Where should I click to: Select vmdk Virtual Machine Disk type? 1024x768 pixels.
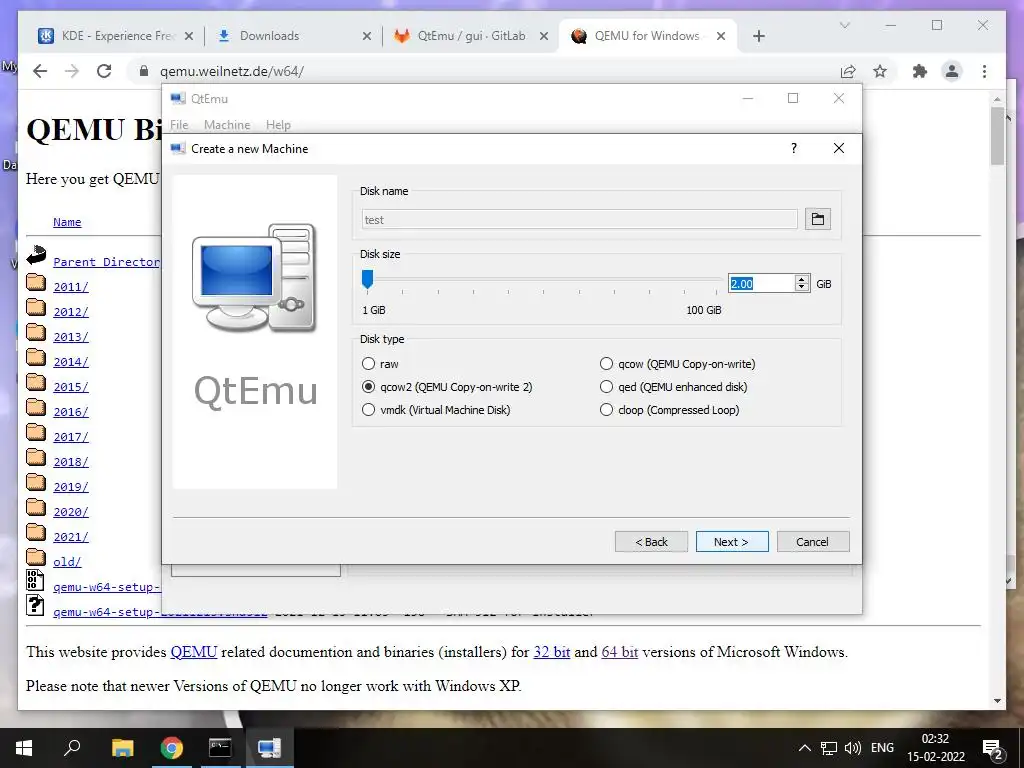368,409
